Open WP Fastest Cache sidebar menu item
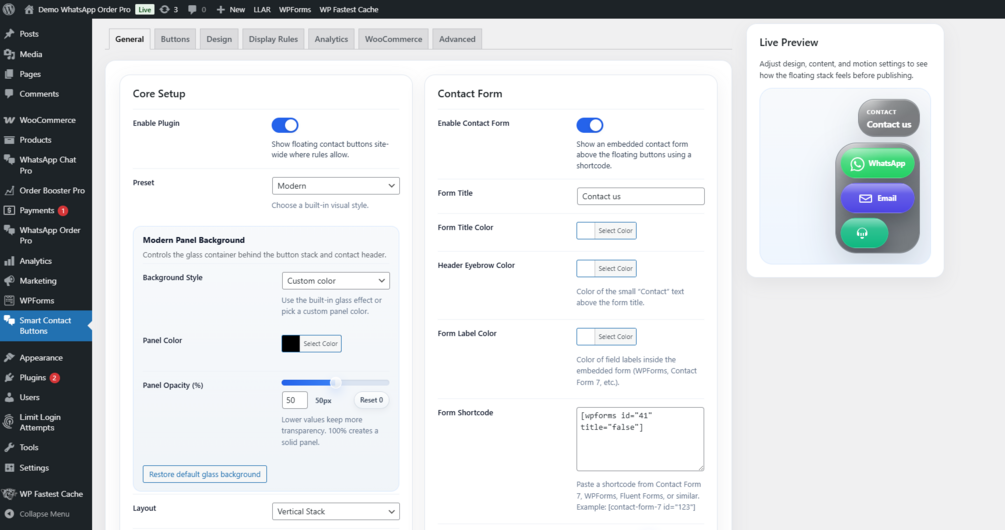This screenshot has height=530, width=1005. (x=46, y=494)
